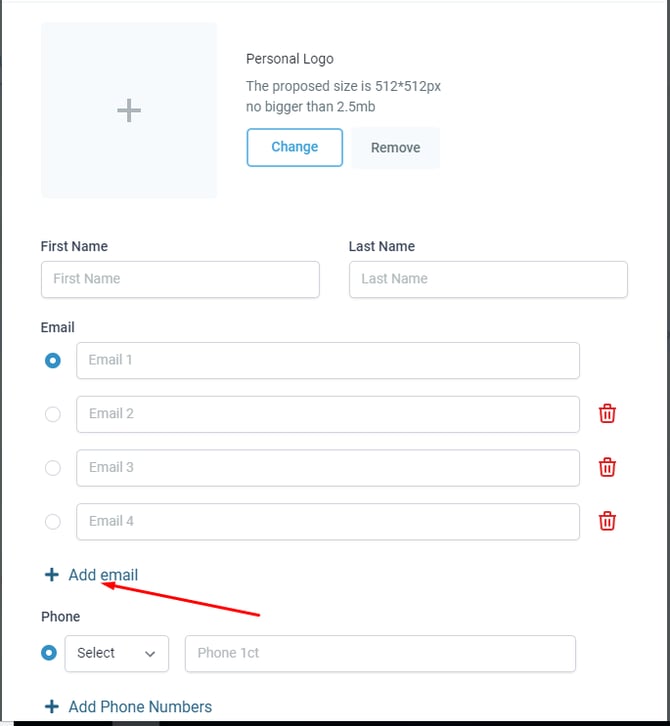Choose Email 2 radio button

pos(53,414)
